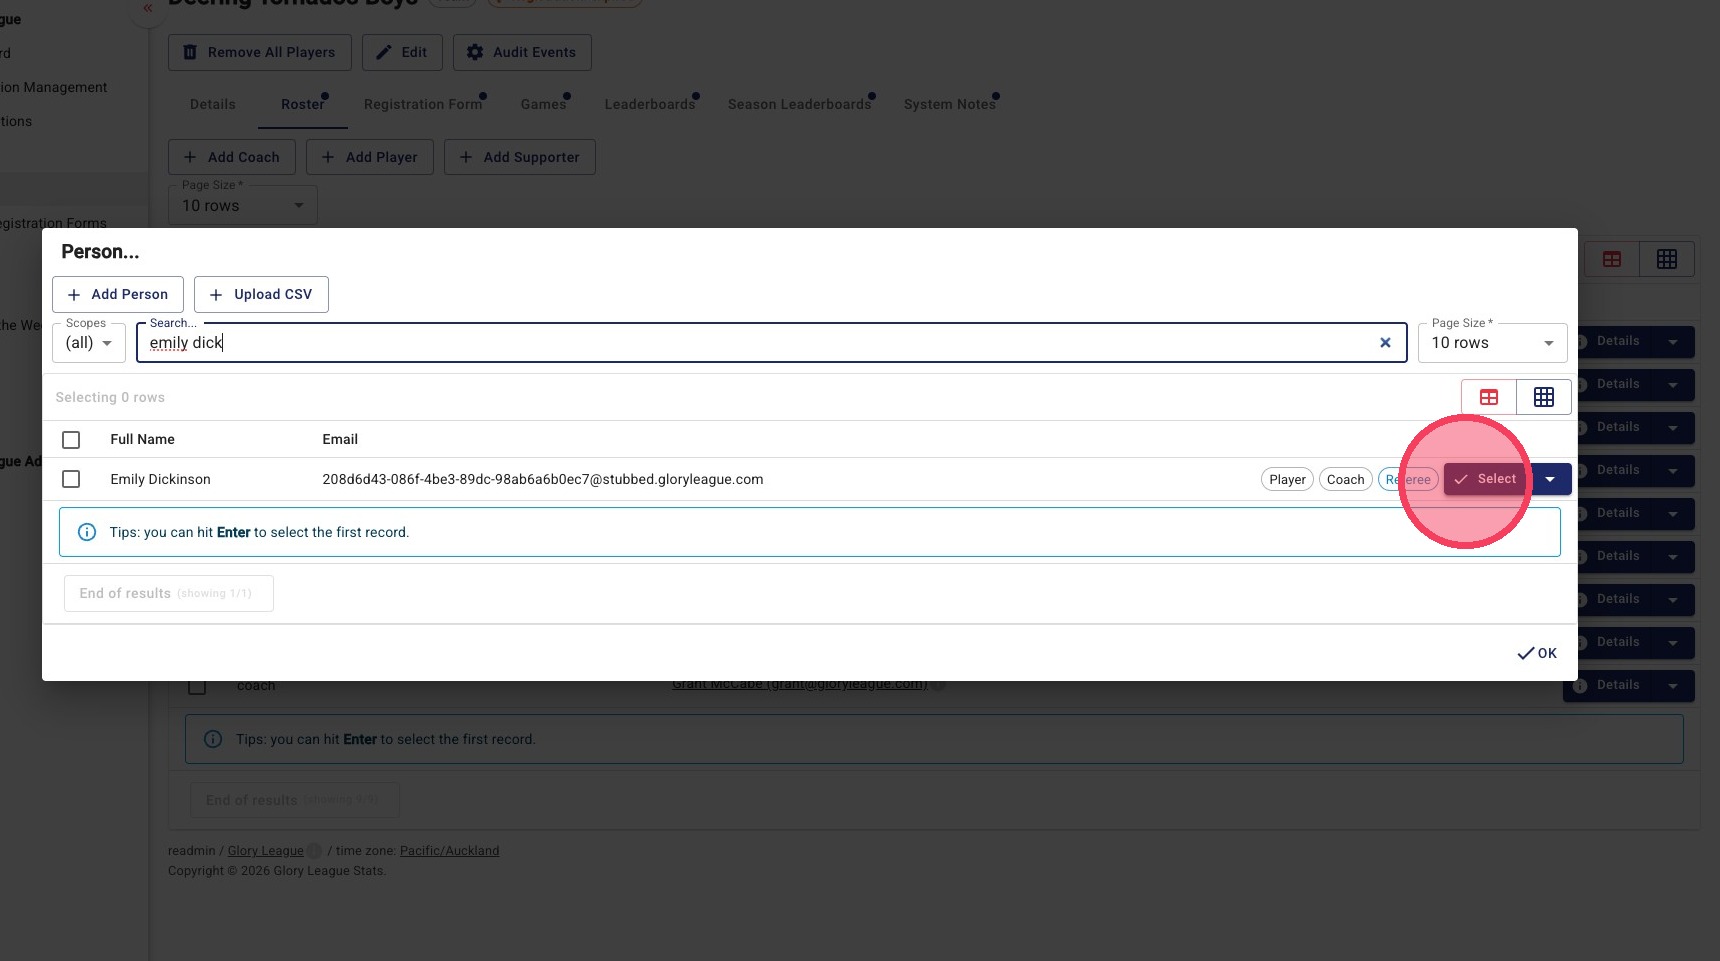
Task: Open the background page Page Size dropdown
Action: (243, 205)
